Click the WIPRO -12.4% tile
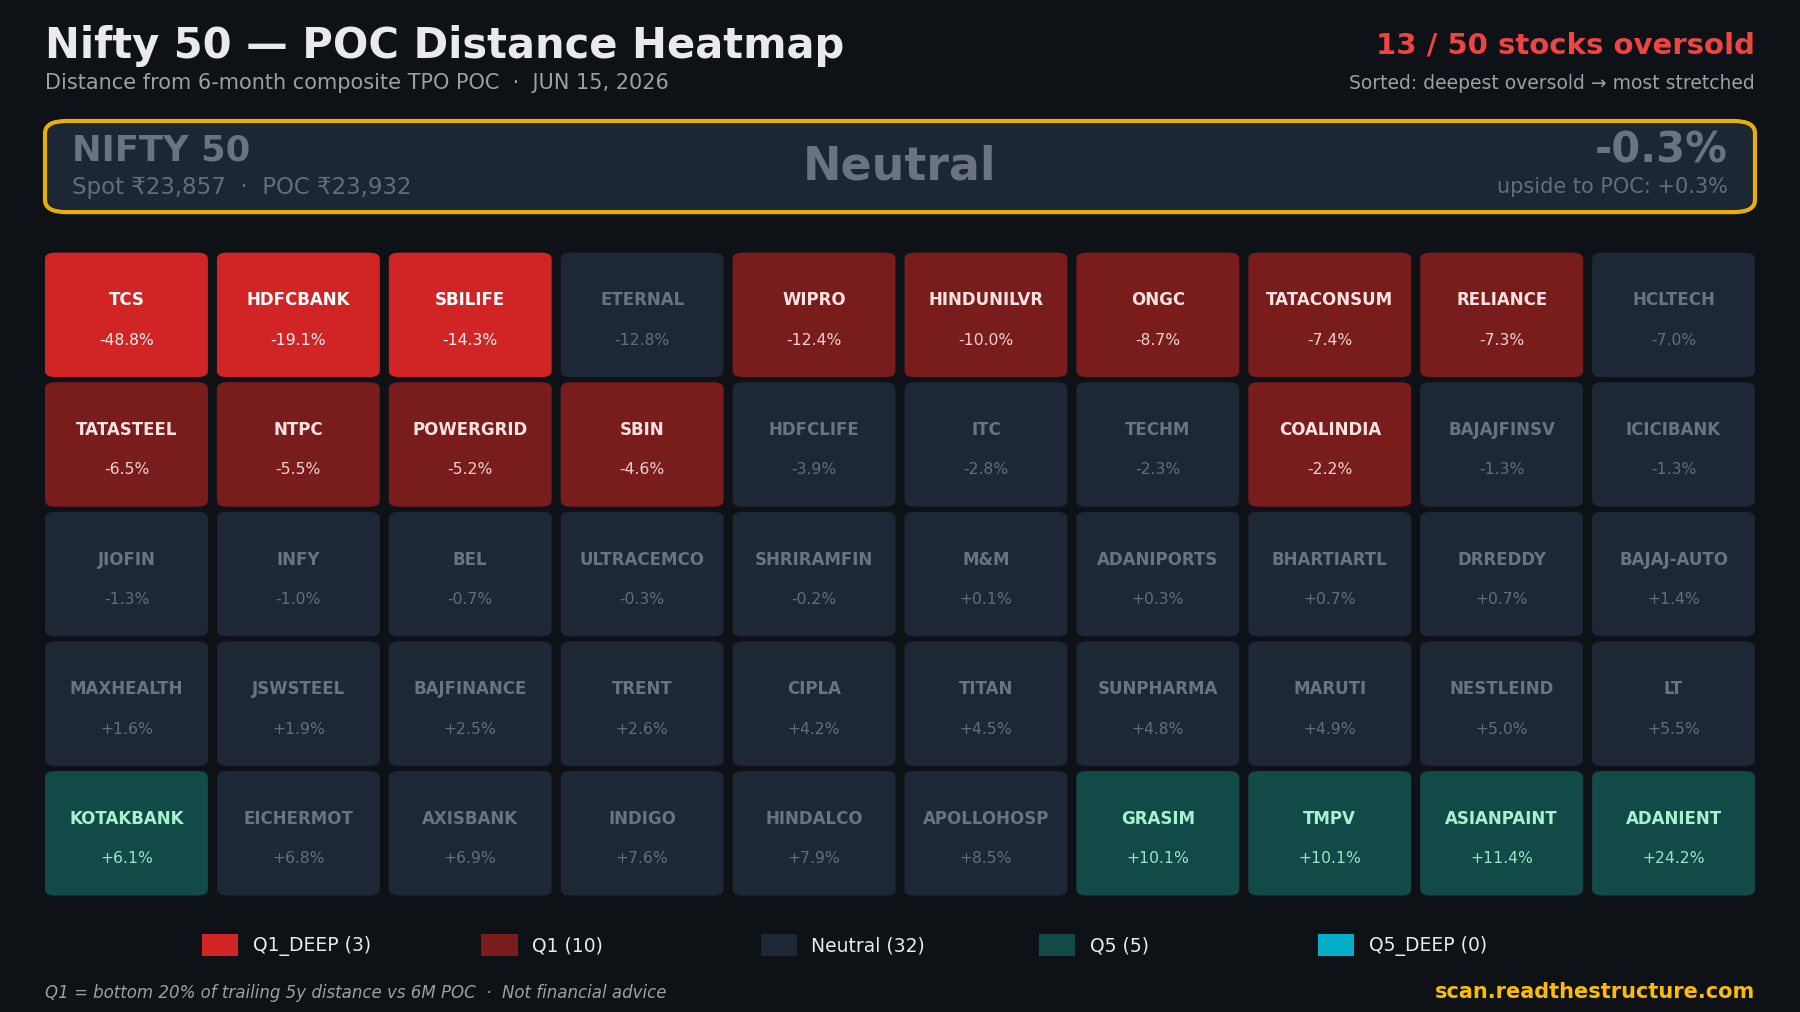 (814, 315)
